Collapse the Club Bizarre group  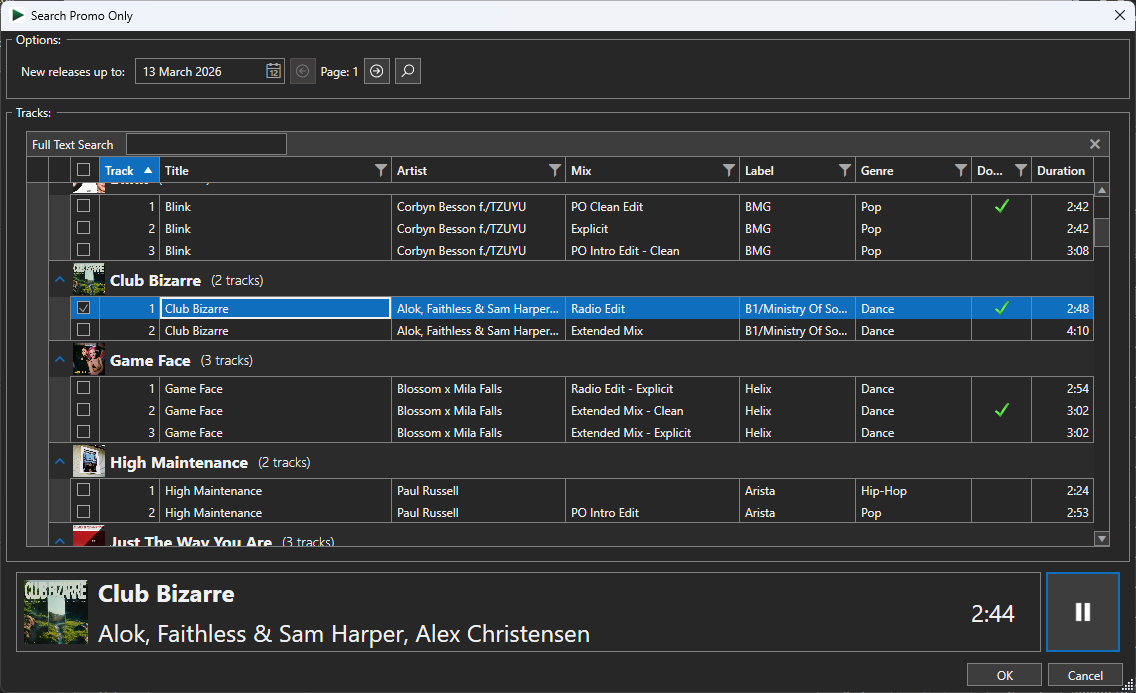click(59, 280)
